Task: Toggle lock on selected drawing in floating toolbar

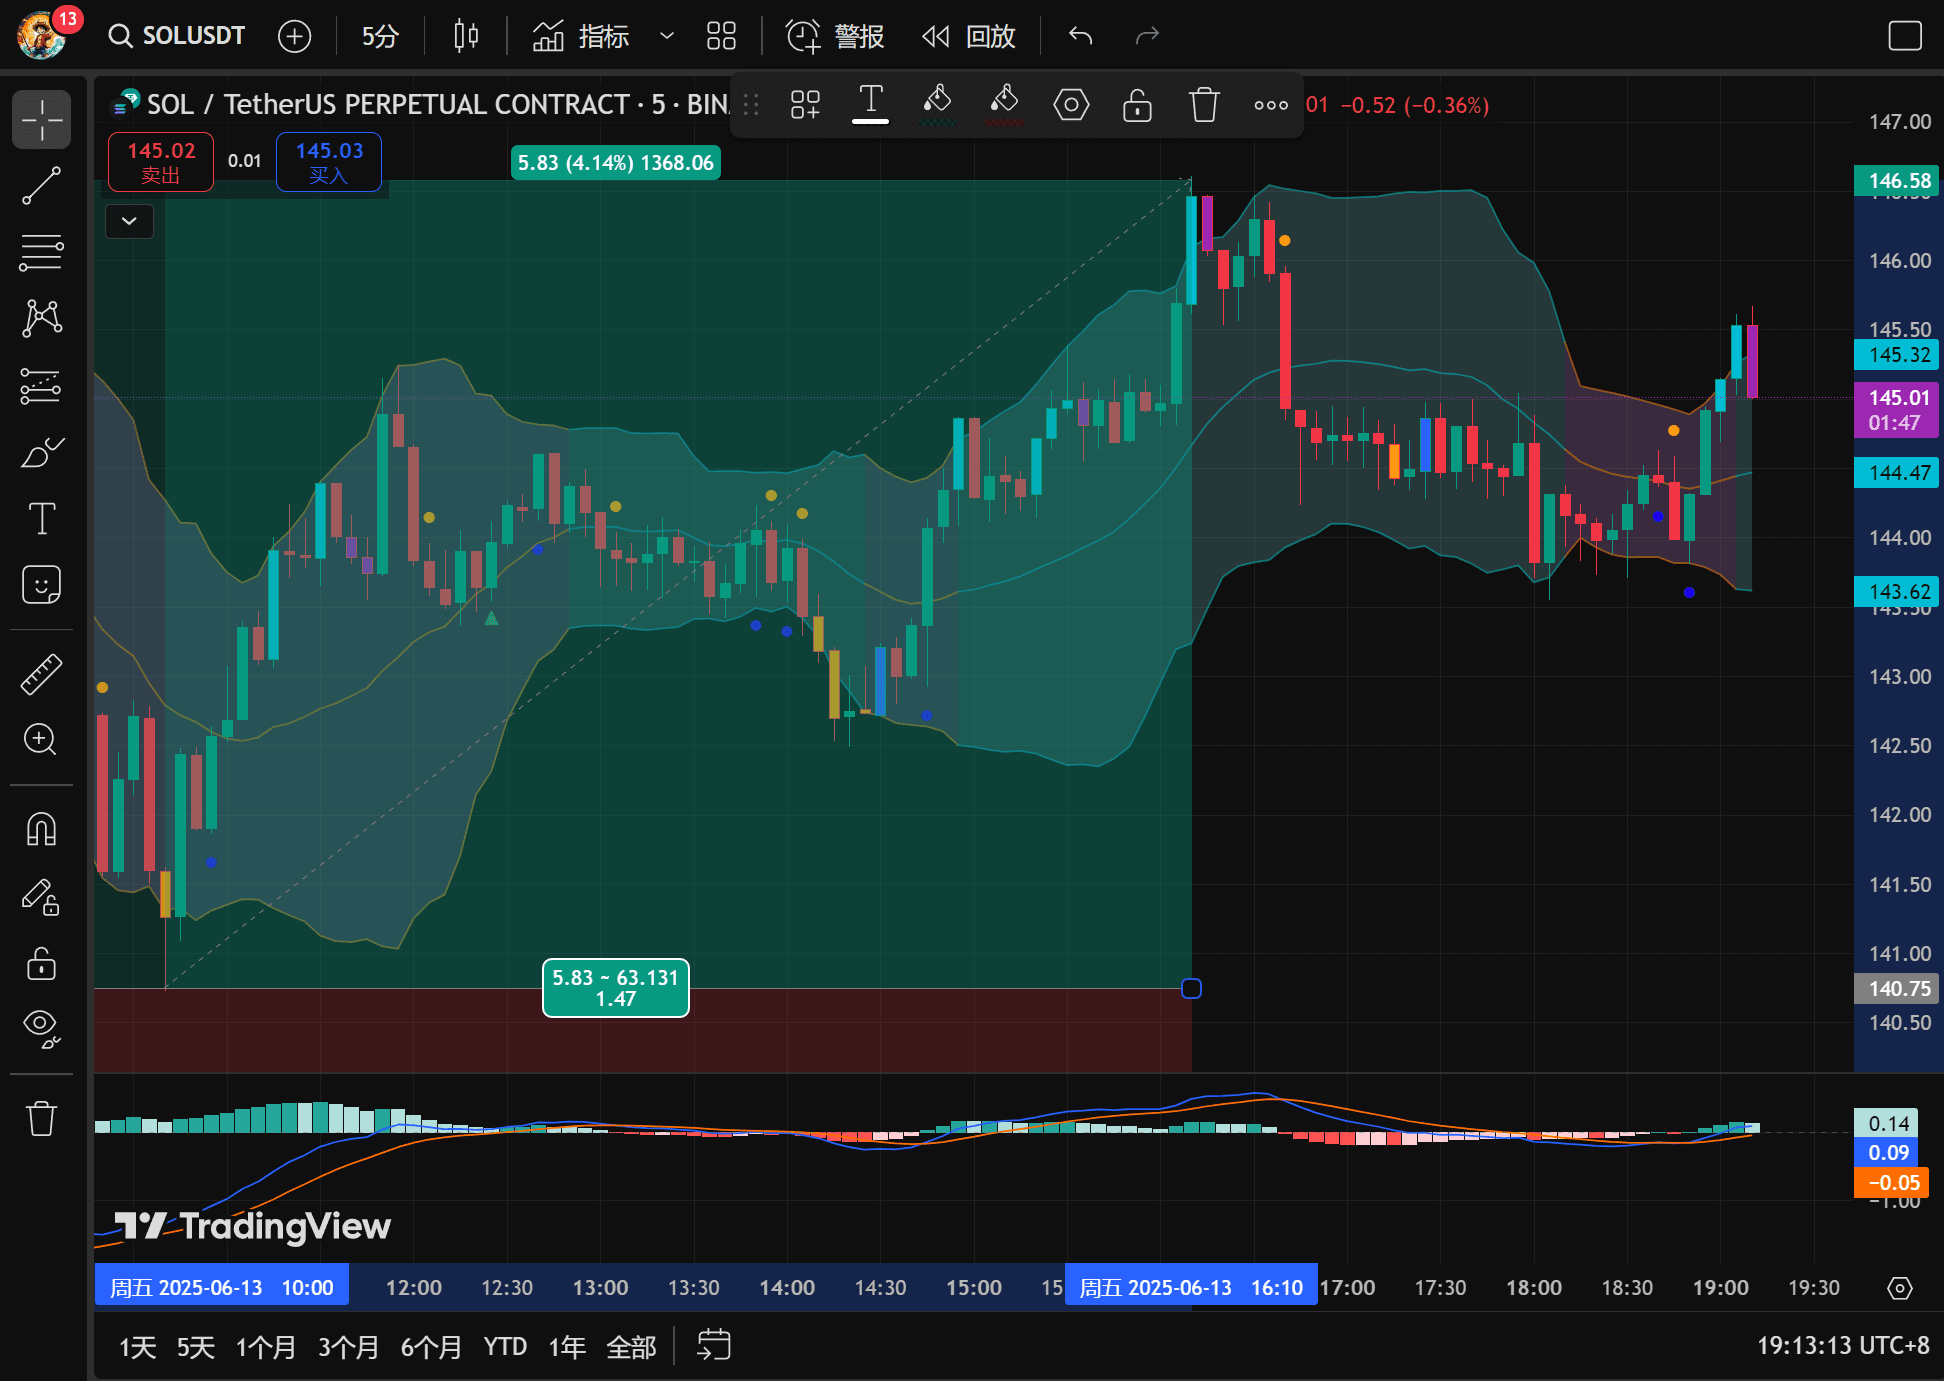Action: (1138, 104)
